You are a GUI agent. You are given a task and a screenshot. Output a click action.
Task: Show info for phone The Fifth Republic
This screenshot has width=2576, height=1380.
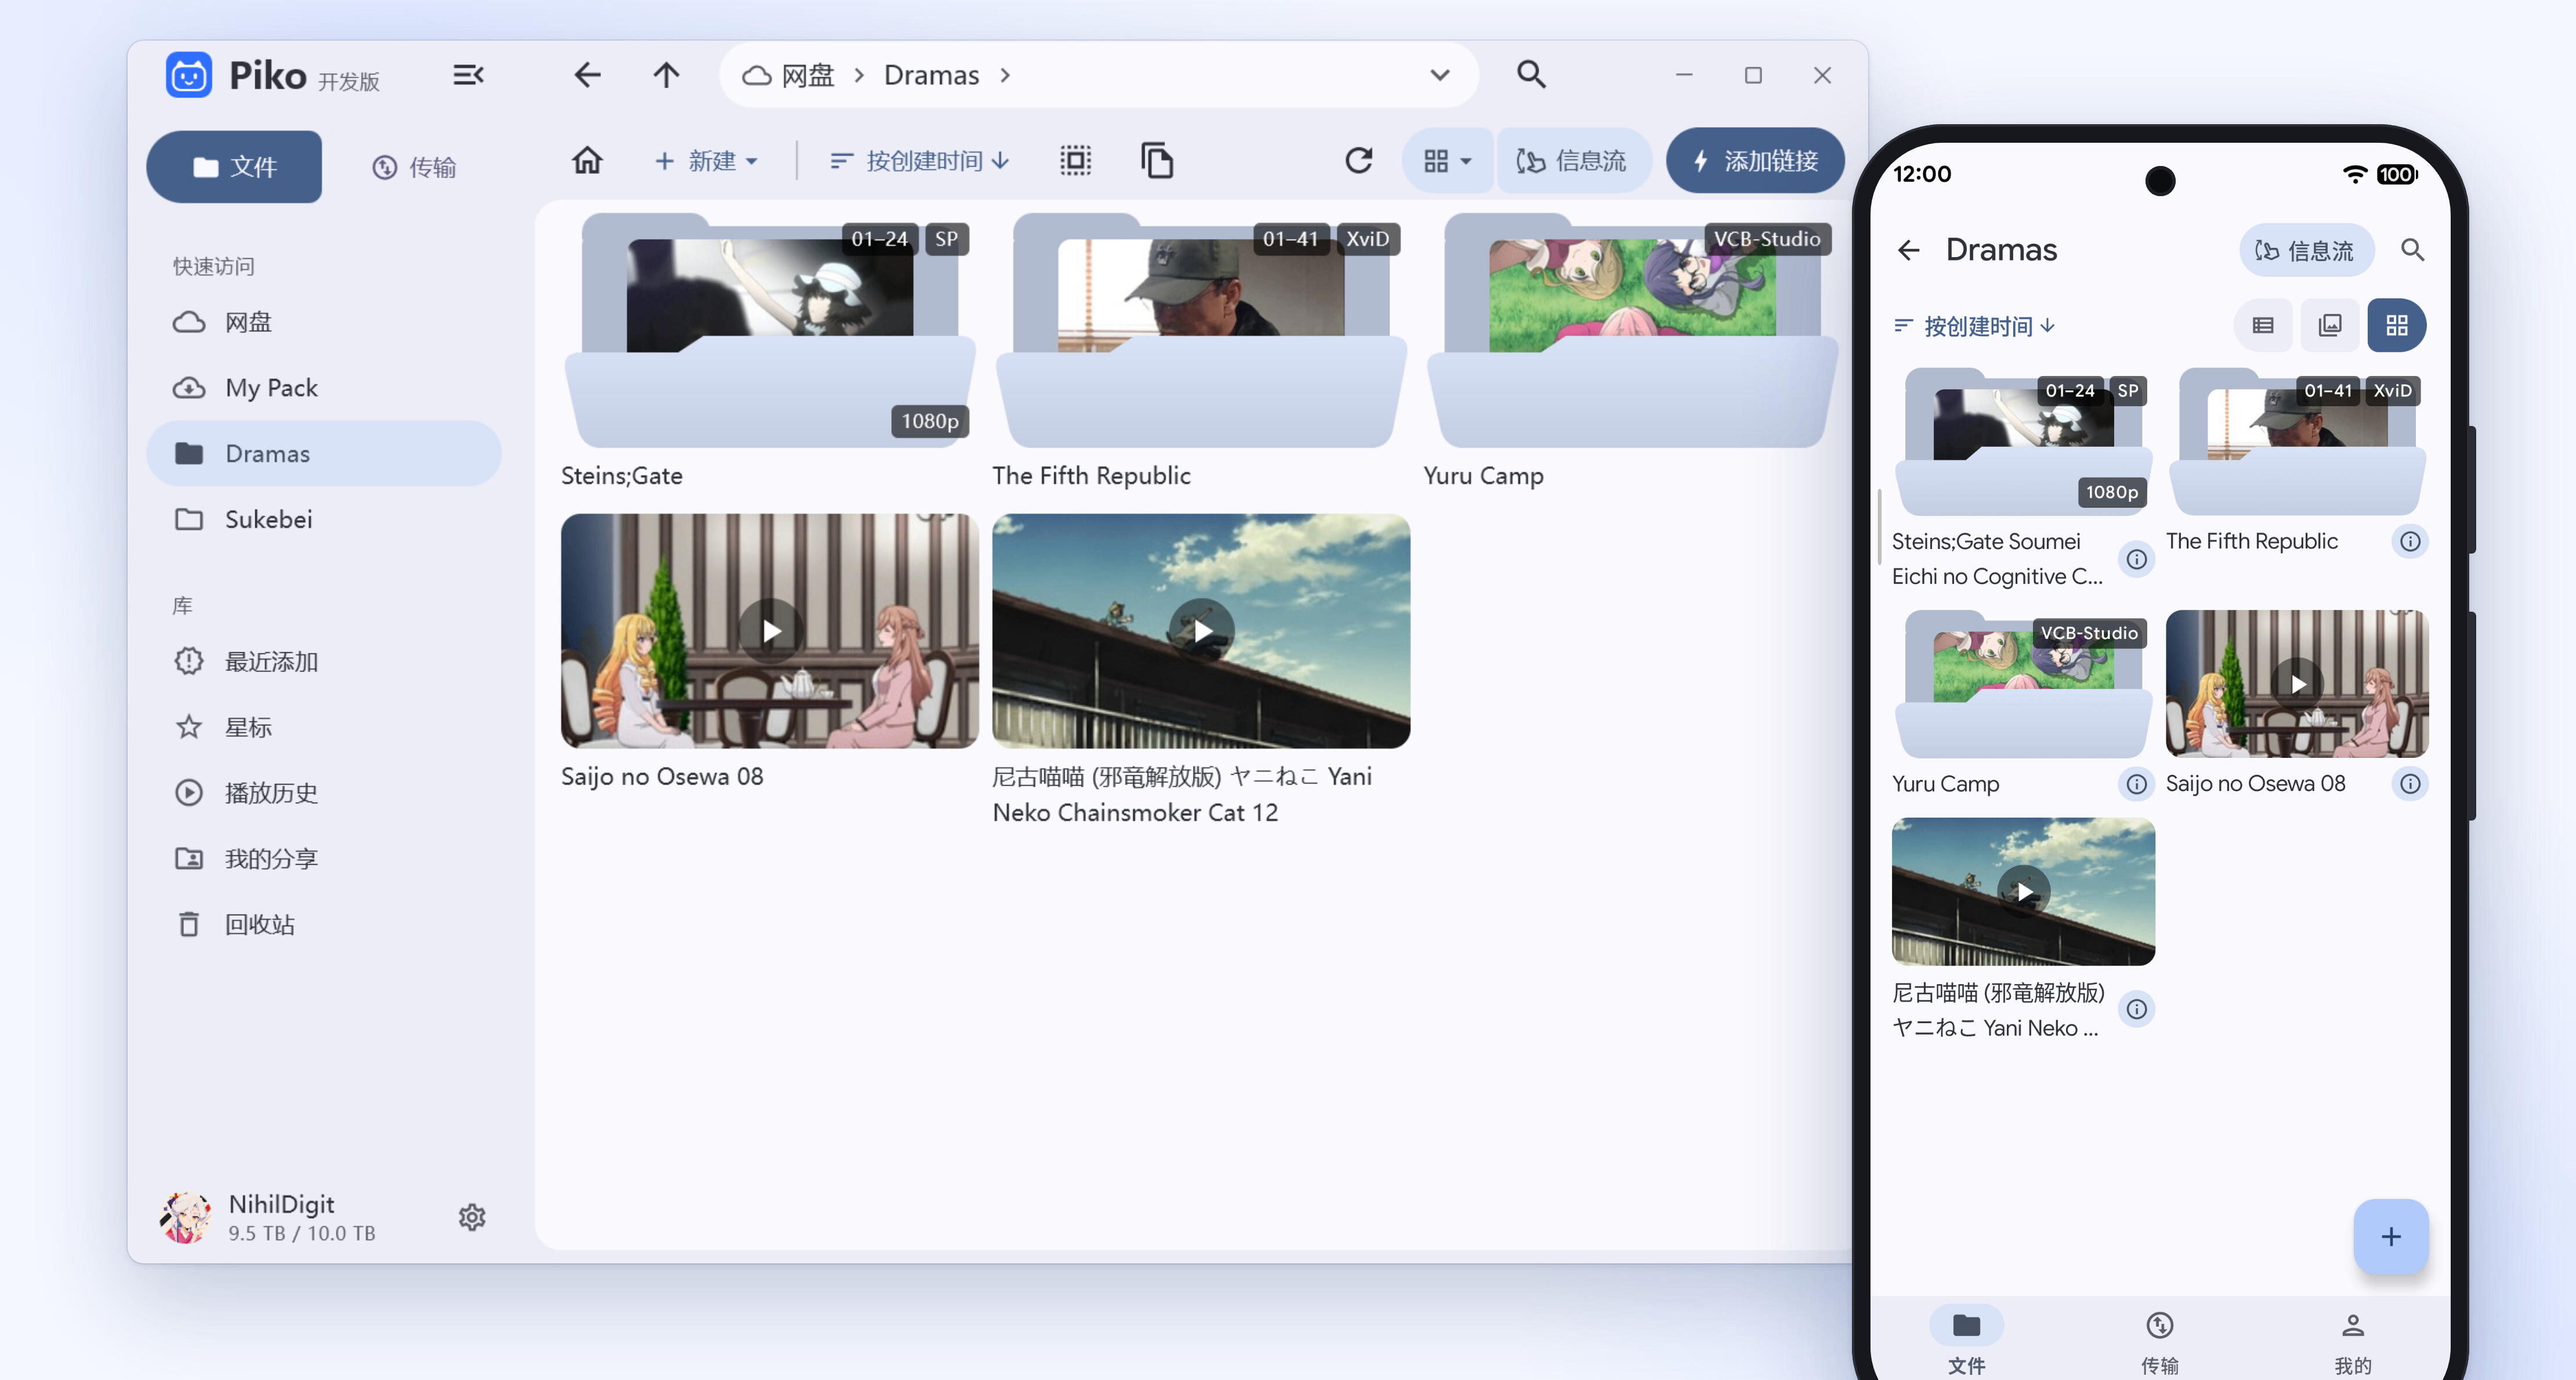(2410, 541)
